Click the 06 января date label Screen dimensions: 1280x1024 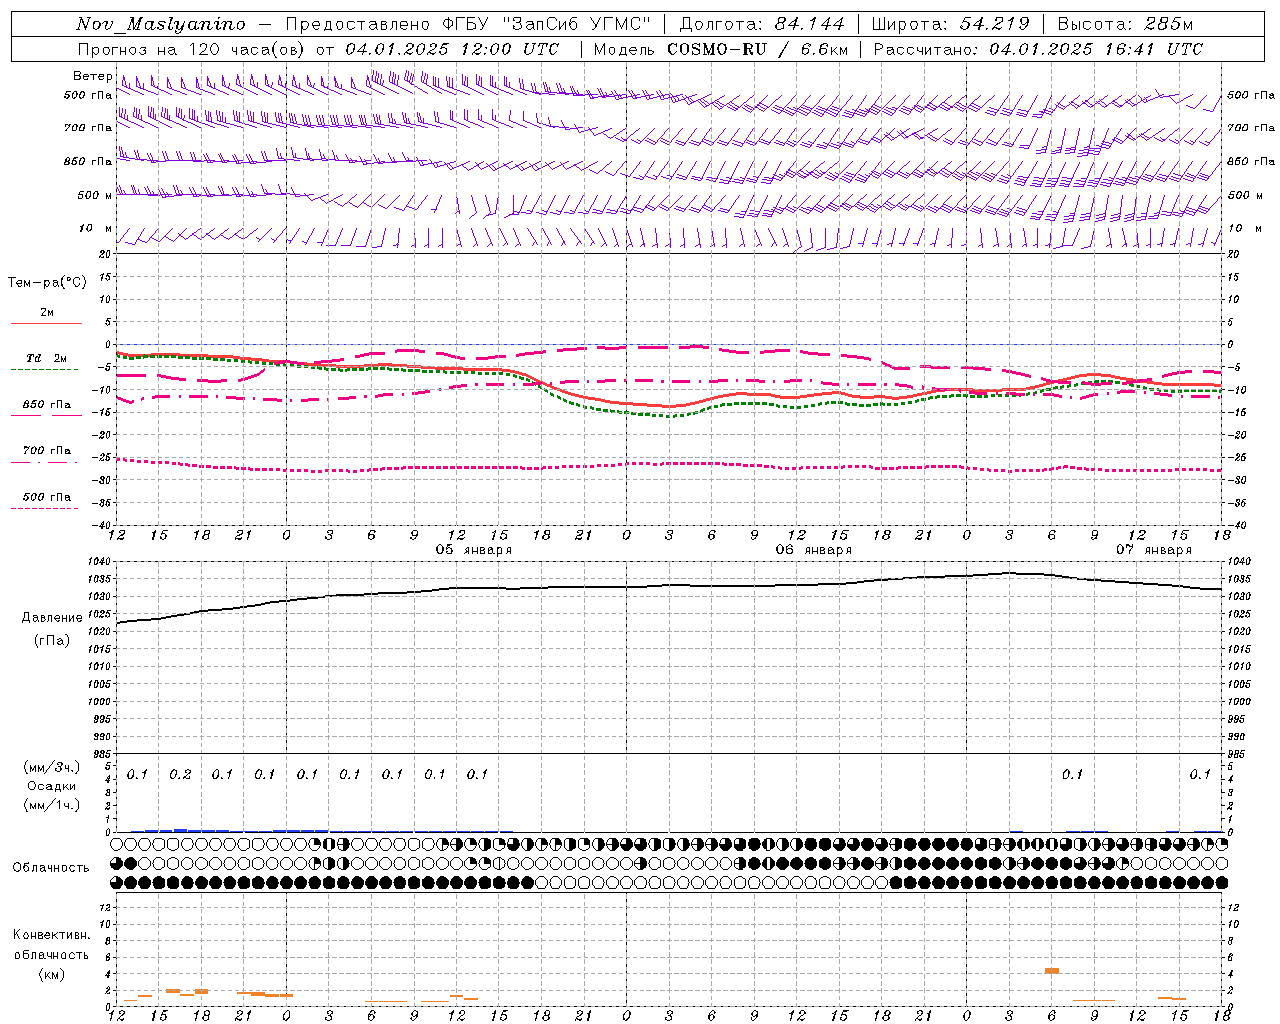pyautogui.click(x=814, y=550)
